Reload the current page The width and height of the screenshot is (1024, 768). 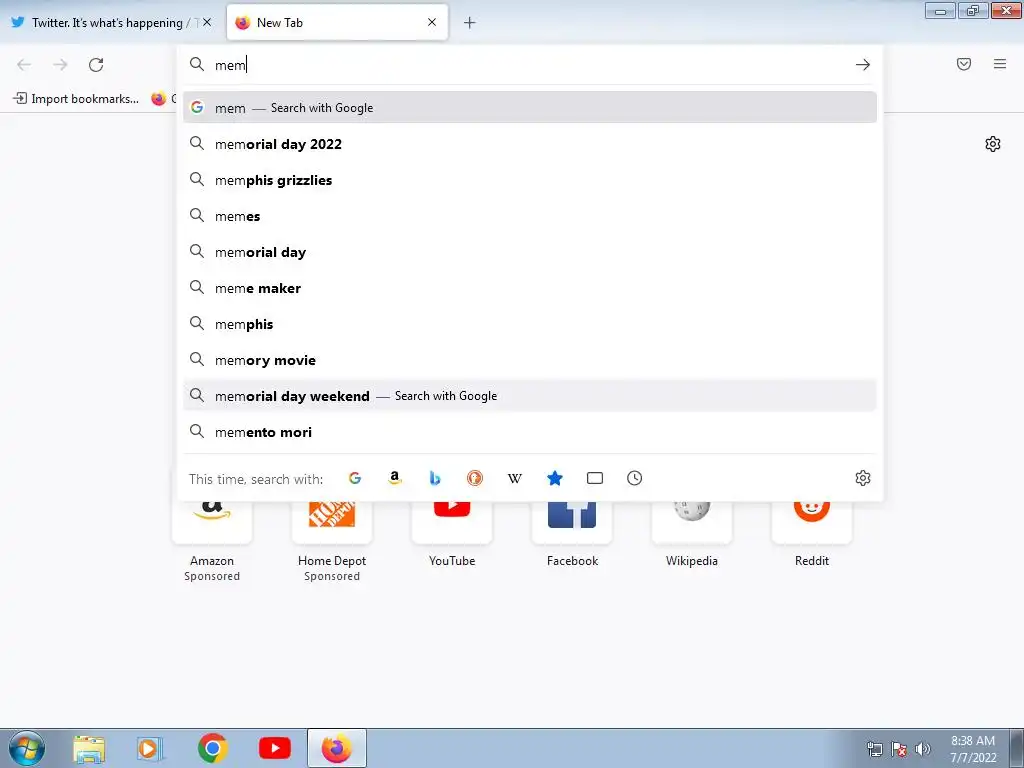point(96,65)
